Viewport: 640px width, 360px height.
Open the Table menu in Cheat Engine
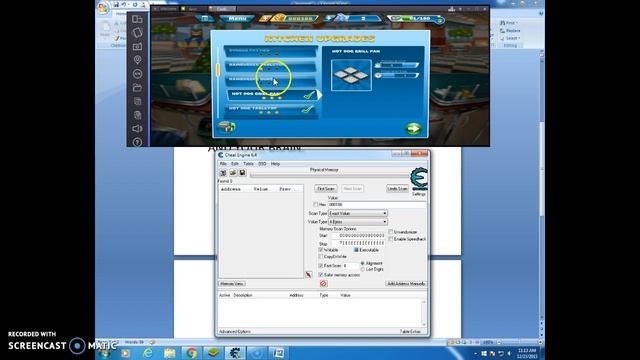(248, 164)
